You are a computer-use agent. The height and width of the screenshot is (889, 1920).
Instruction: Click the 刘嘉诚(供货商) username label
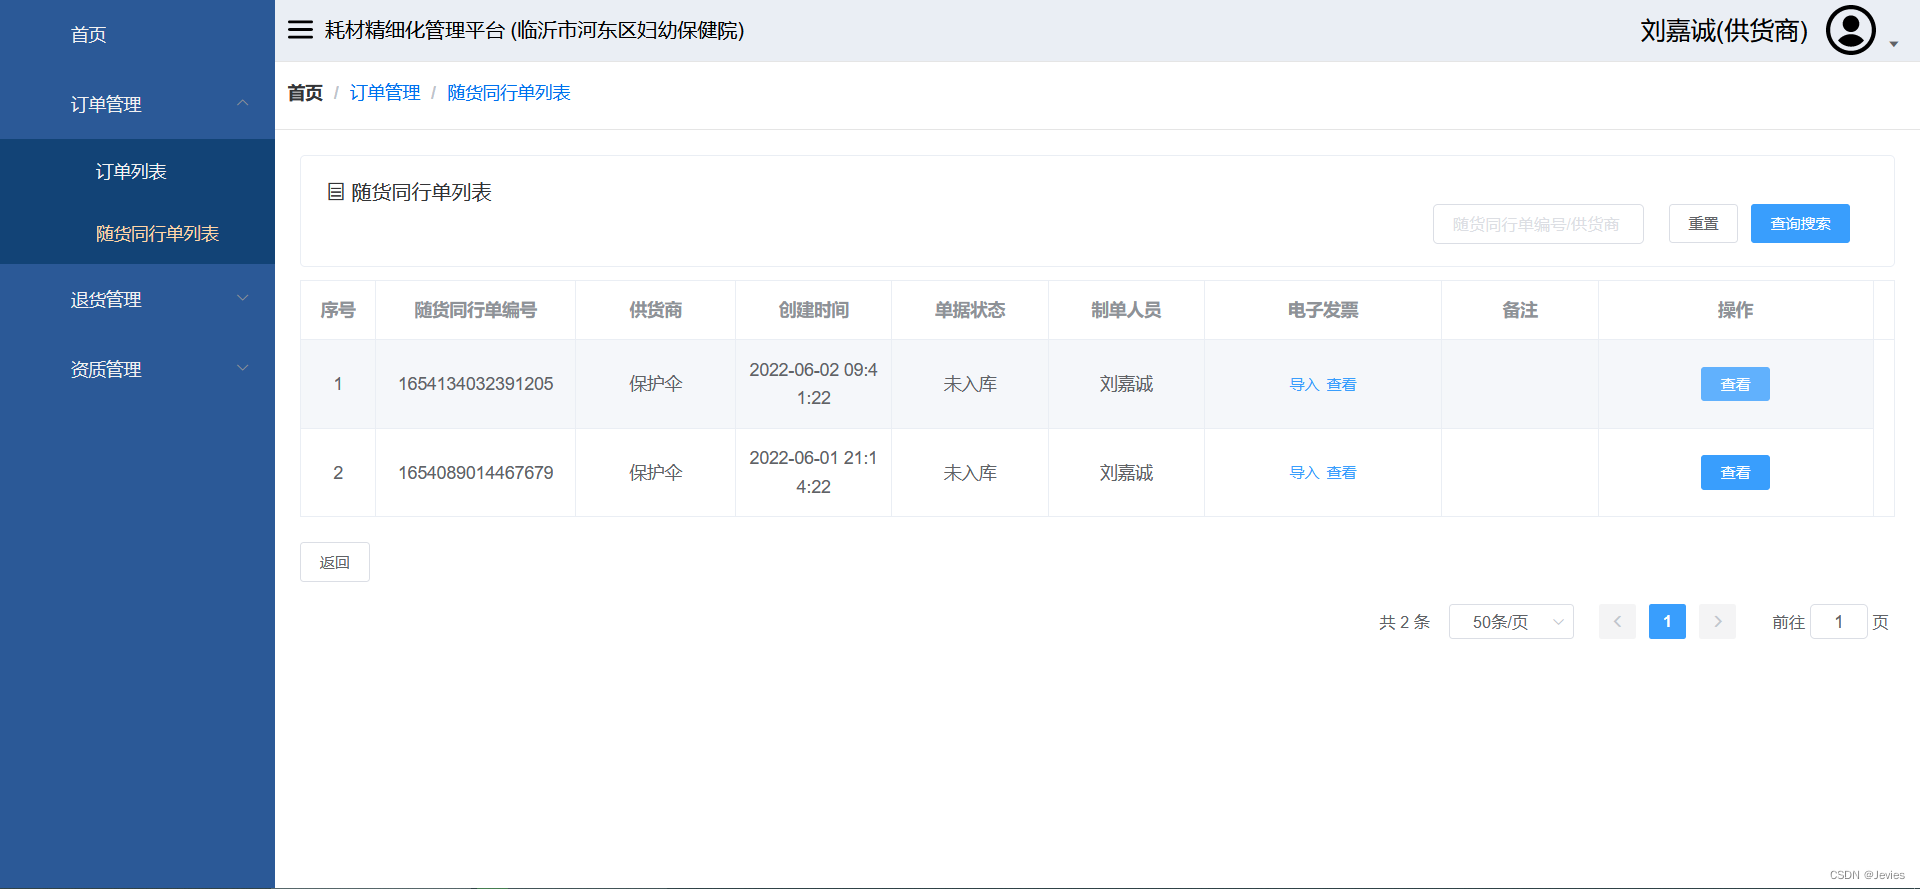1724,31
